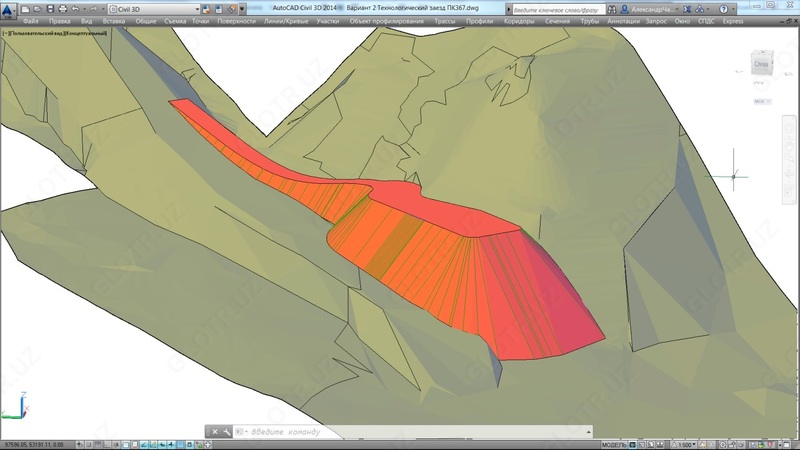Click the Undo arrow icon
Screen dimensions: 800x450
coord(76,8)
